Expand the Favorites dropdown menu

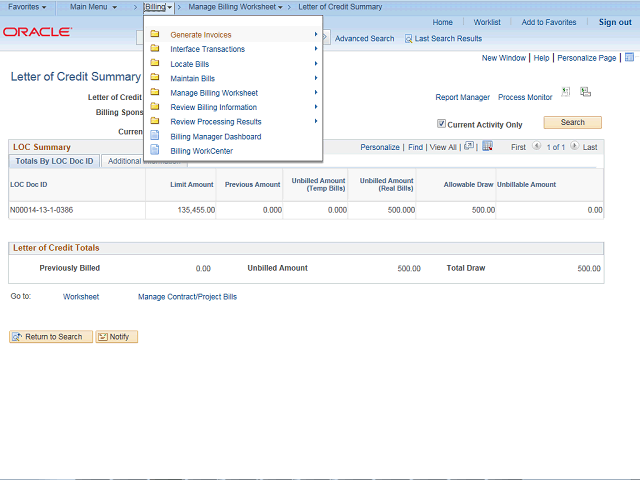pos(27,7)
